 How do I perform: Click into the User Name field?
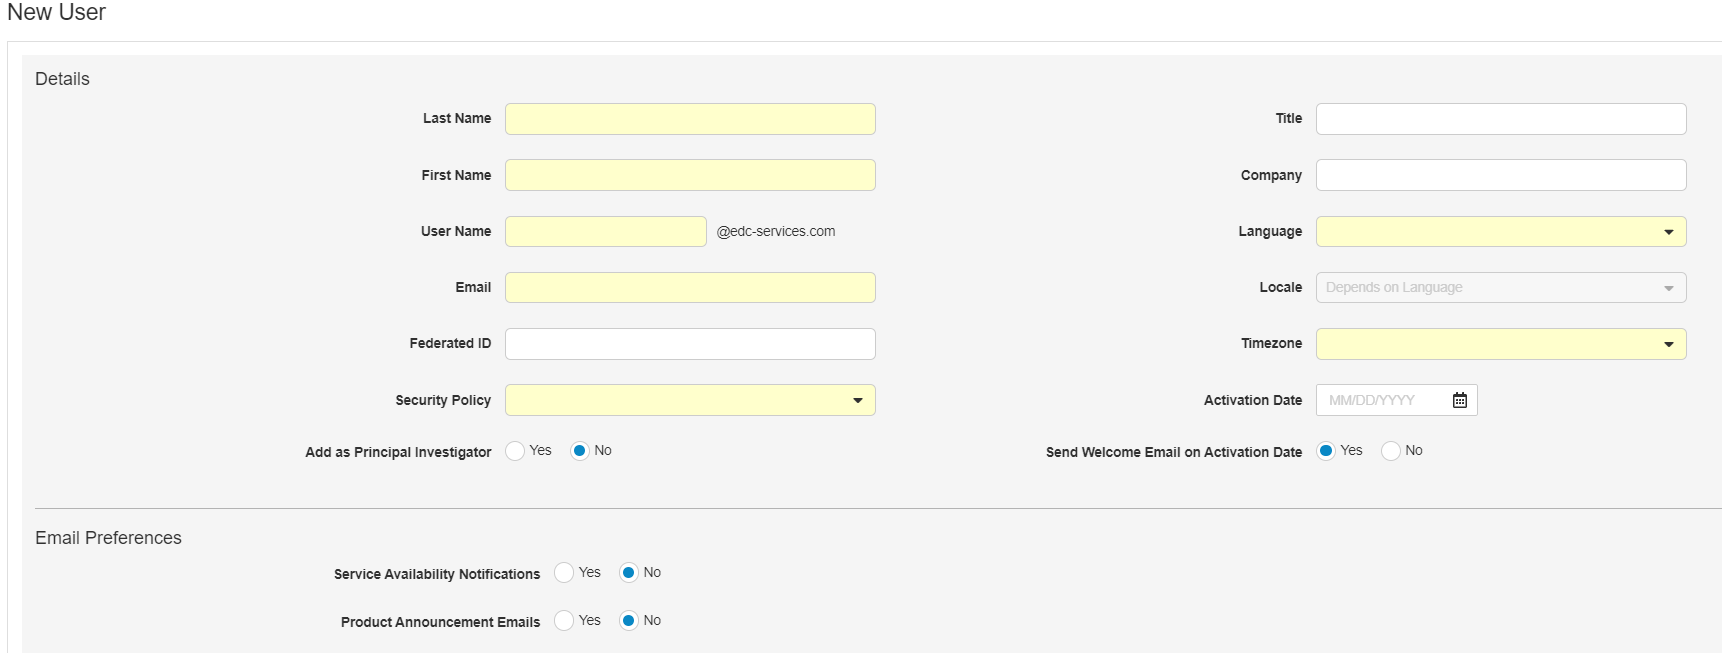click(x=605, y=232)
